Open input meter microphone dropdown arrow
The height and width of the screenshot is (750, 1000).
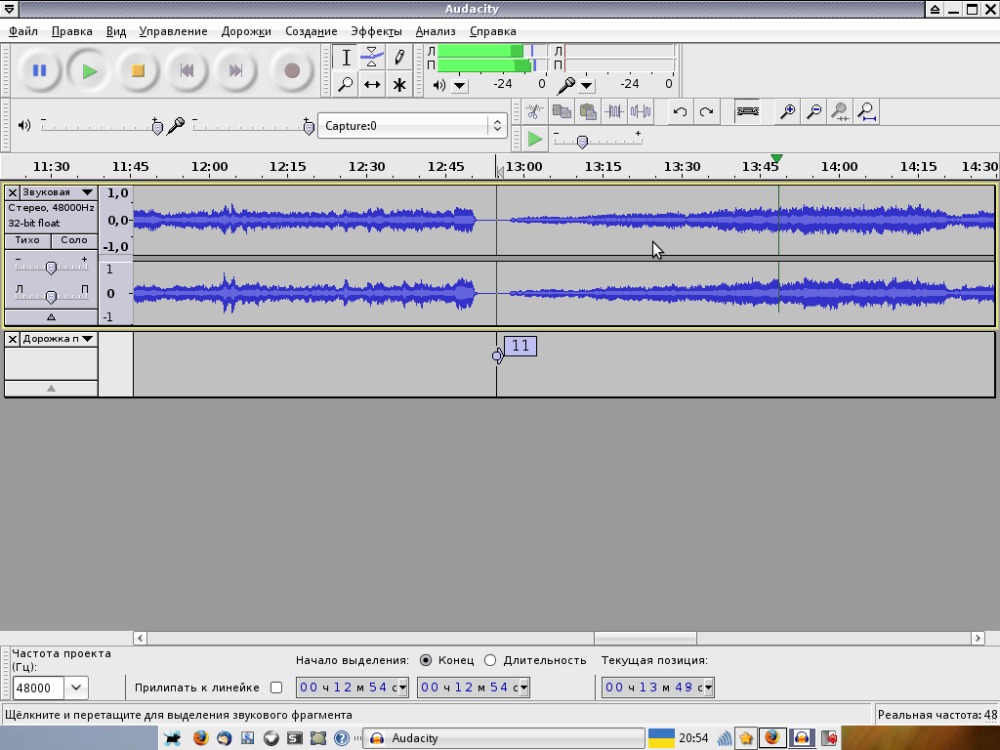pos(587,85)
